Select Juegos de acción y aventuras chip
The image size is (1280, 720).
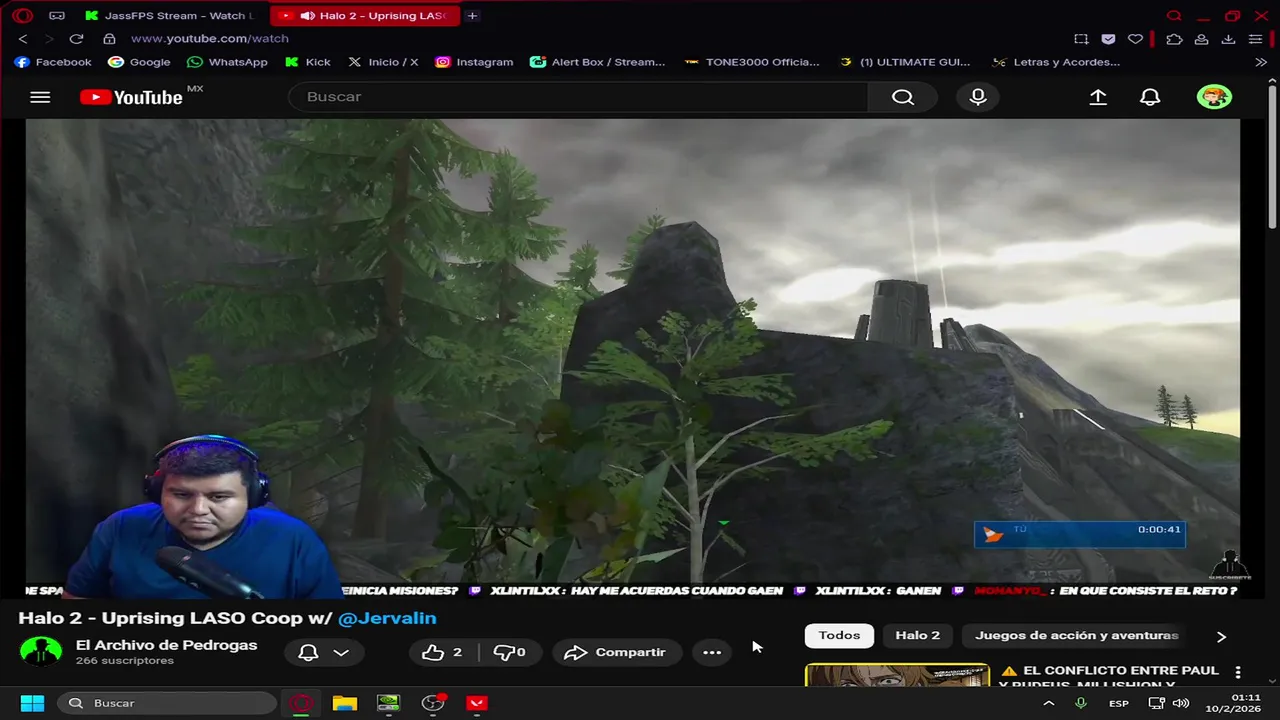(1076, 635)
